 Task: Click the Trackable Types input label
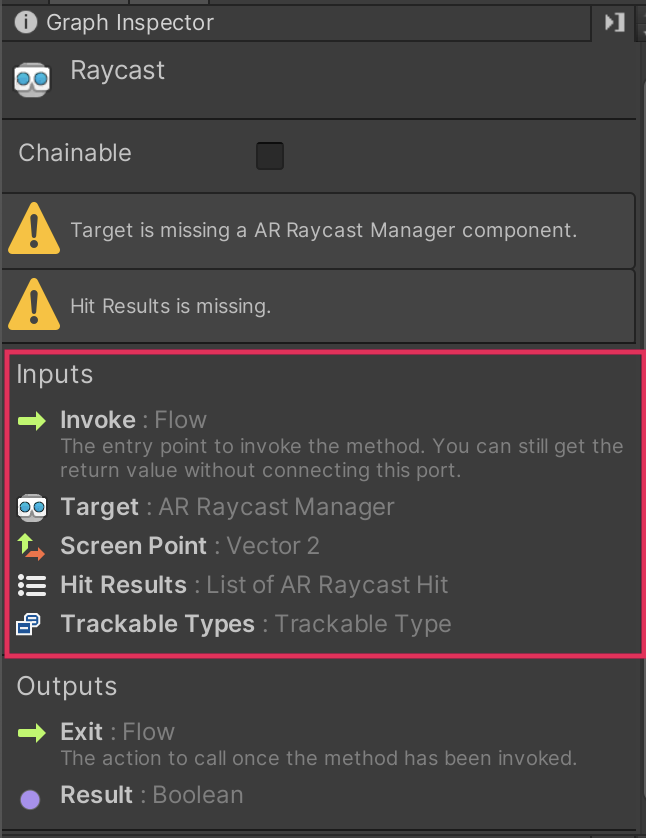pos(157,624)
